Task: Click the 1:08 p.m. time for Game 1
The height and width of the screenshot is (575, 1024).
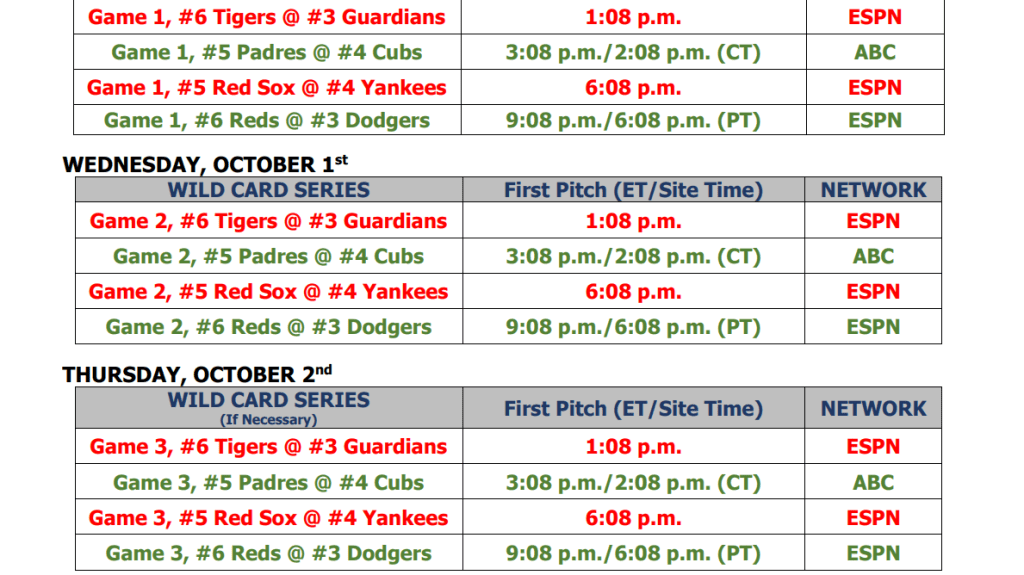Action: coord(633,17)
